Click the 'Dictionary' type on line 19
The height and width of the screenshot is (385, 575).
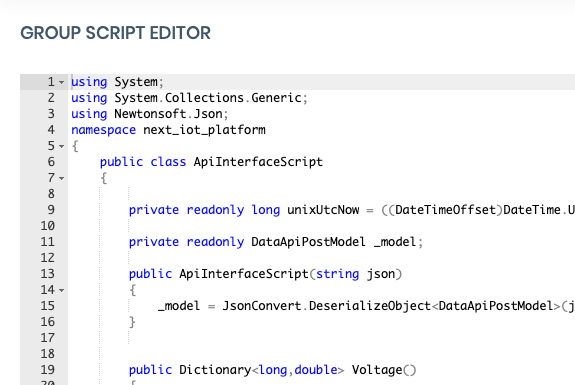point(215,370)
